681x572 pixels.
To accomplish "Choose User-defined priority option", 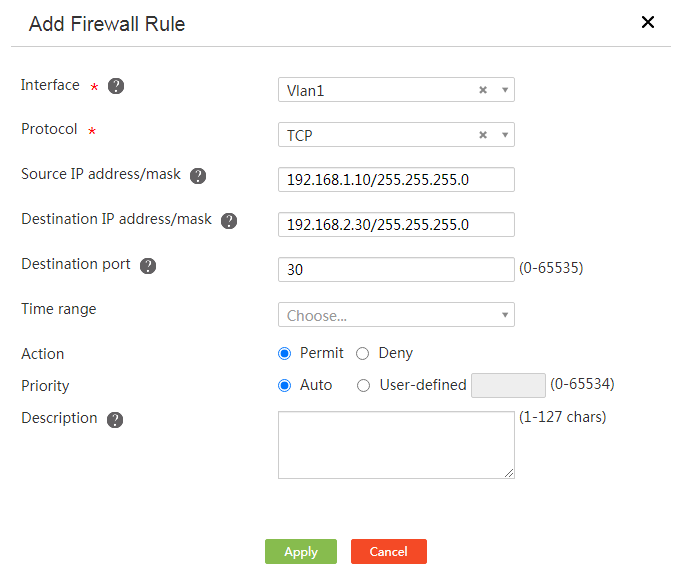I will pos(364,385).
